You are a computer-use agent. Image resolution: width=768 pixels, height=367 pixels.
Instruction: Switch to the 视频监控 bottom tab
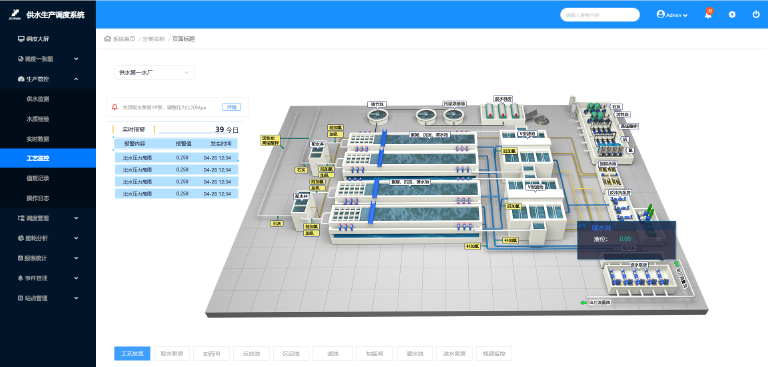tap(494, 353)
